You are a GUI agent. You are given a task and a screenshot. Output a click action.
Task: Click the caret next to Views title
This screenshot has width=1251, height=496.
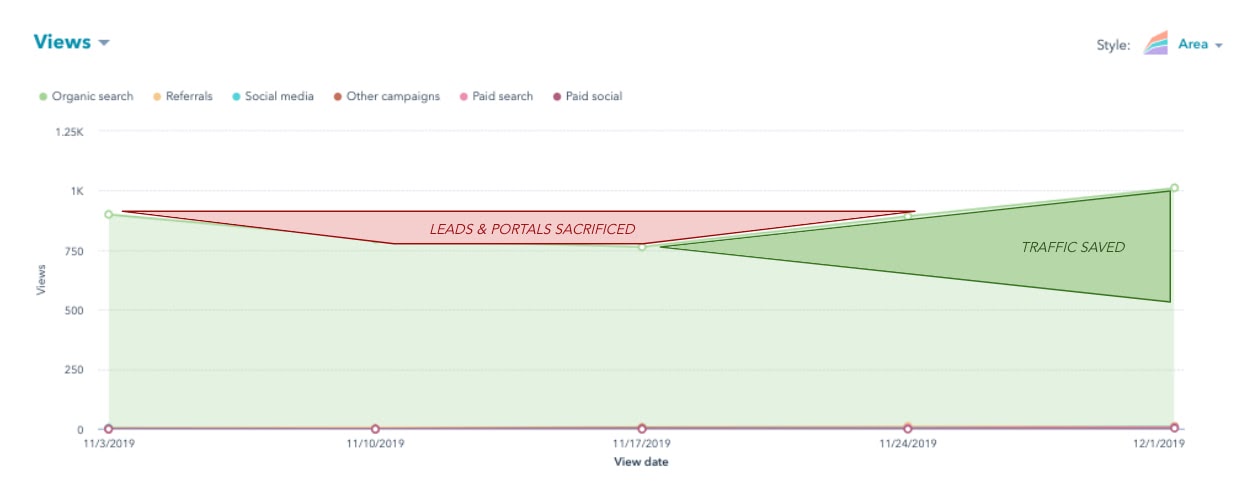104,43
